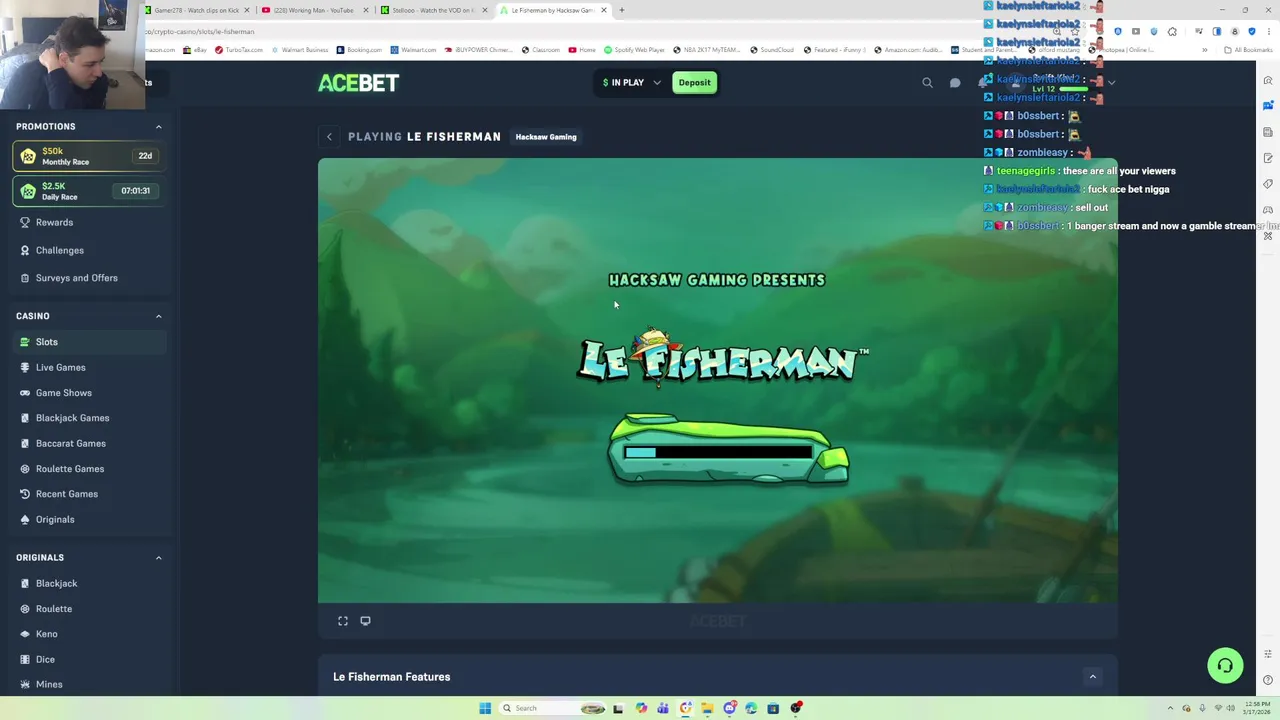Switch to the Gamer278 Kick clips tab

(x=197, y=10)
